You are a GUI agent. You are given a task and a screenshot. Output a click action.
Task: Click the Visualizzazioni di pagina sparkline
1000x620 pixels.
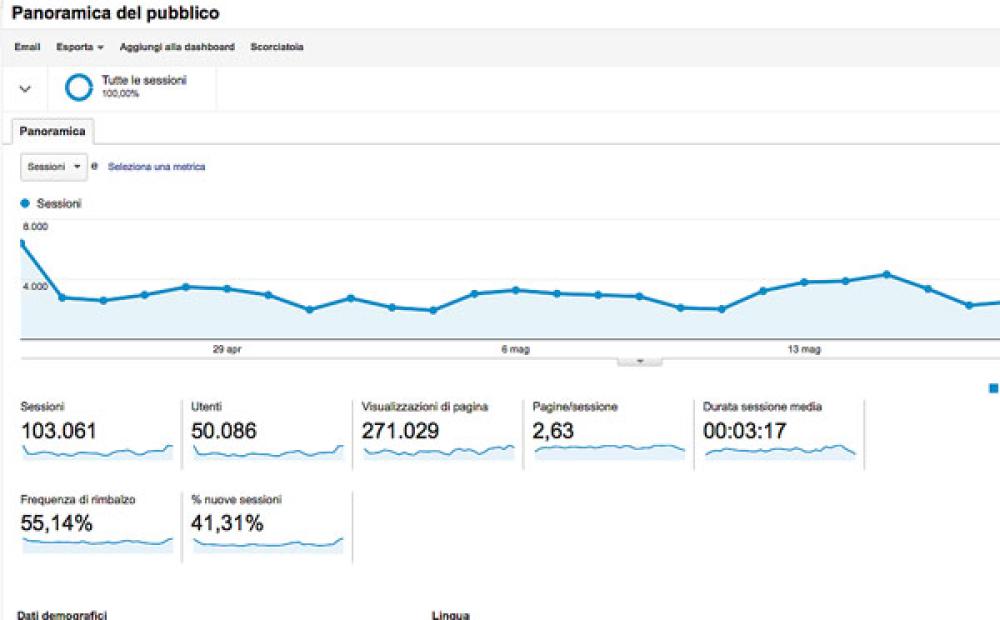tap(438, 451)
